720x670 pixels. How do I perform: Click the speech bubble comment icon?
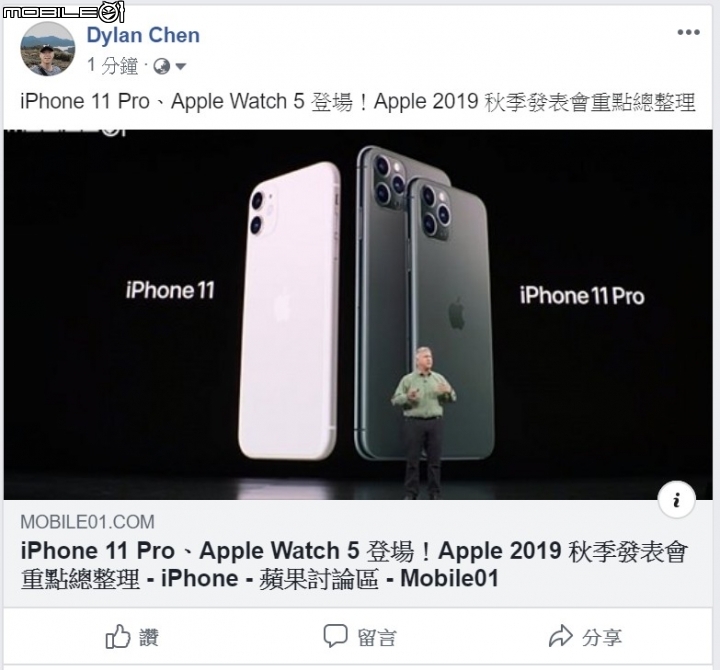point(335,636)
